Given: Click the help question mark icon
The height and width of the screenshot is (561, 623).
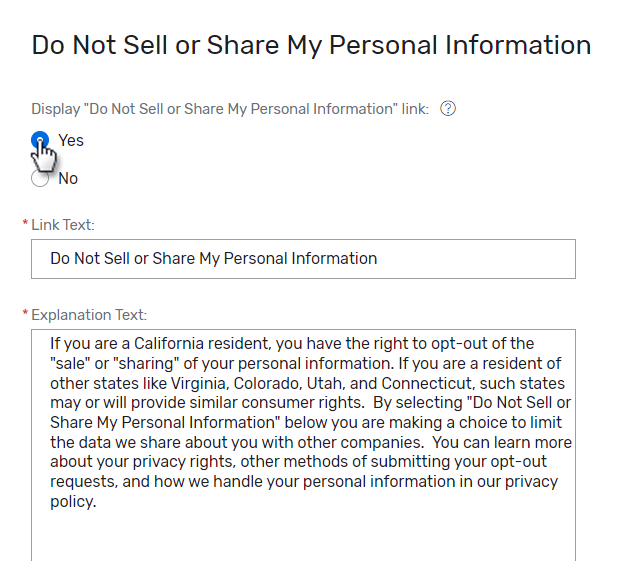Looking at the screenshot, I should [448, 109].
